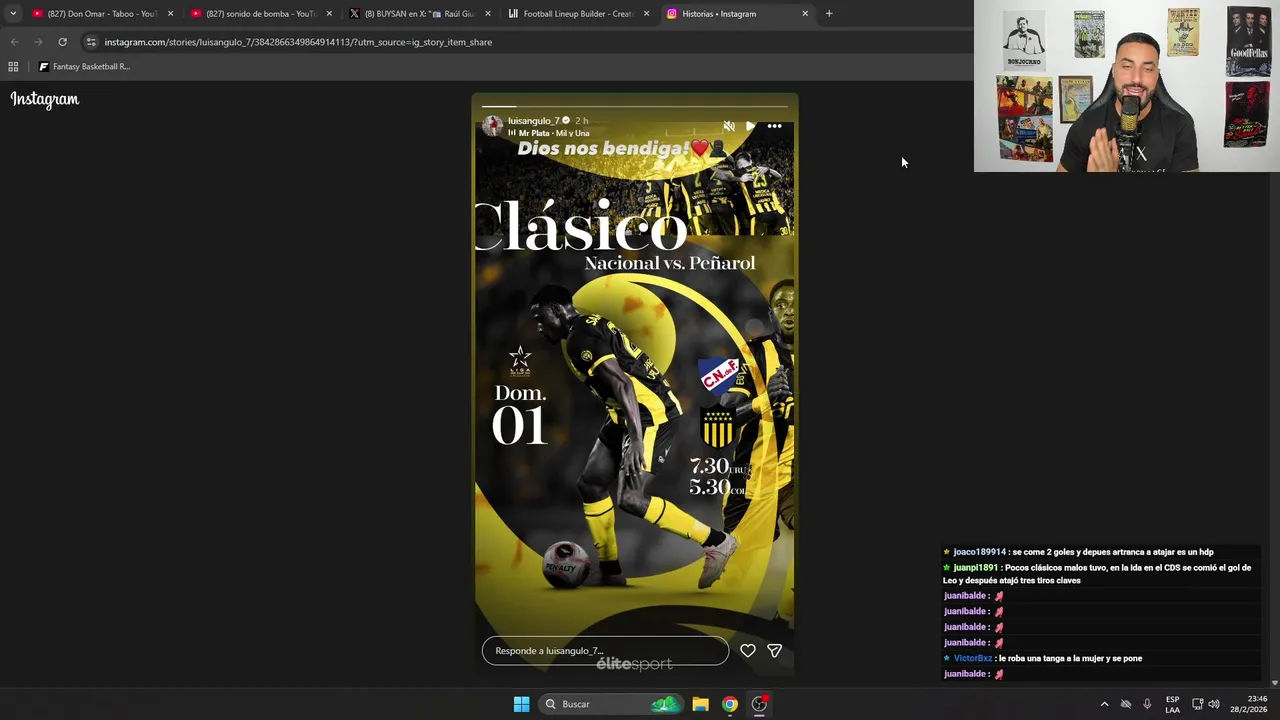The width and height of the screenshot is (1280, 720).
Task: Click the camera-off tray icon
Action: (1126, 704)
